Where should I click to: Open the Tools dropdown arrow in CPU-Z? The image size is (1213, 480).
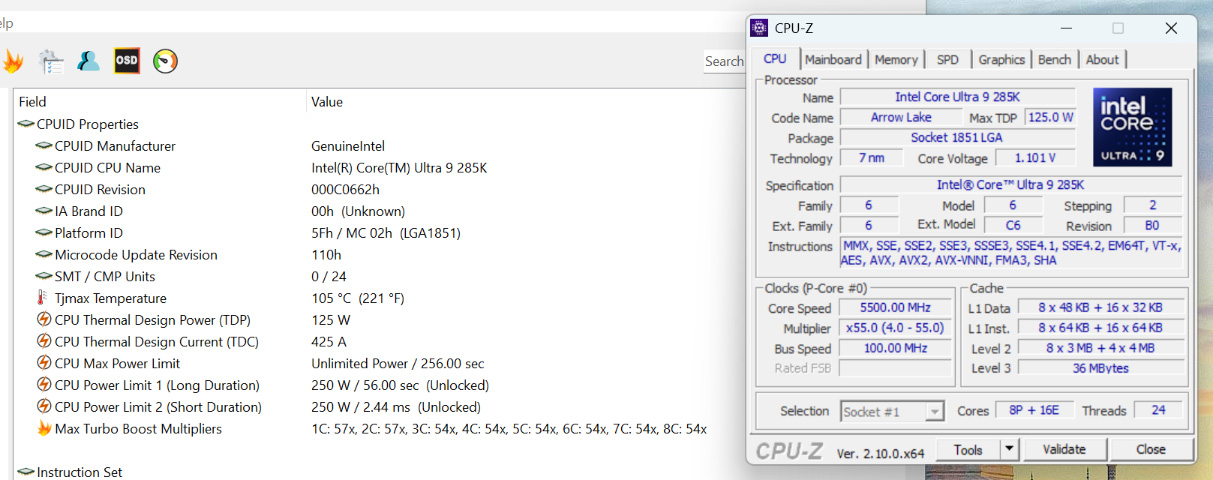[x=1009, y=450]
